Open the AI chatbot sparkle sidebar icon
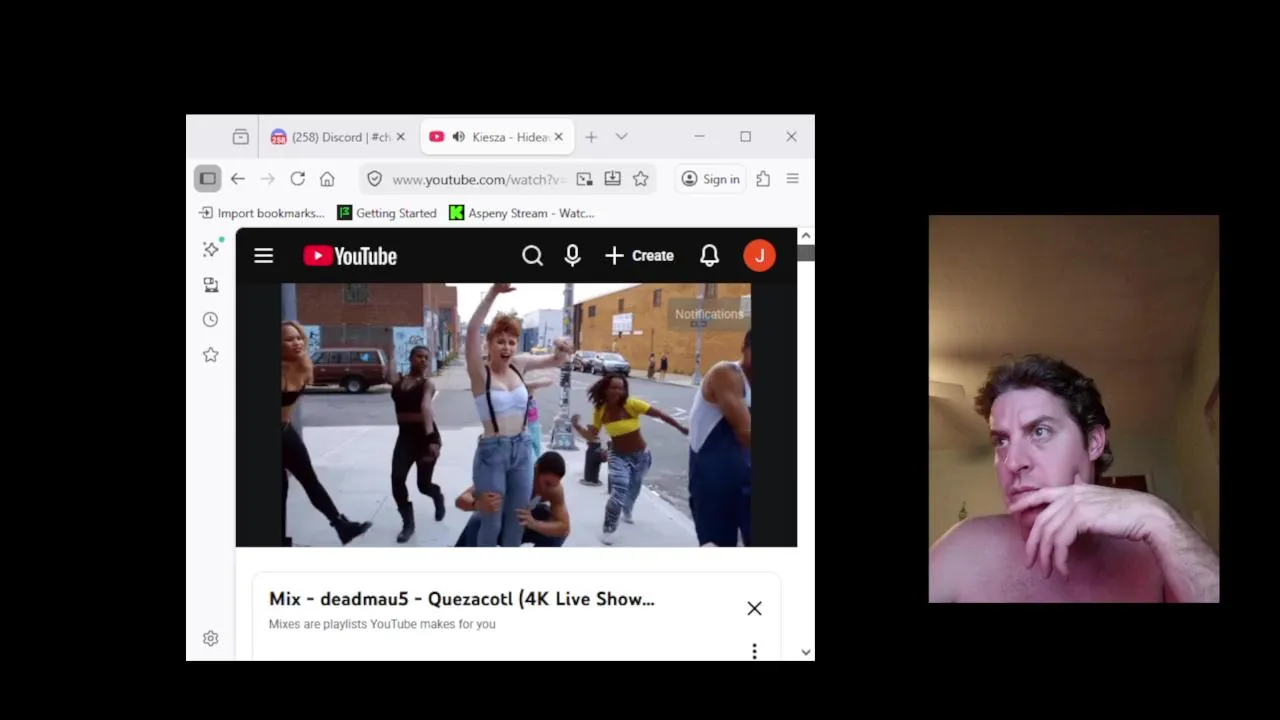The width and height of the screenshot is (1280, 720). click(x=210, y=249)
